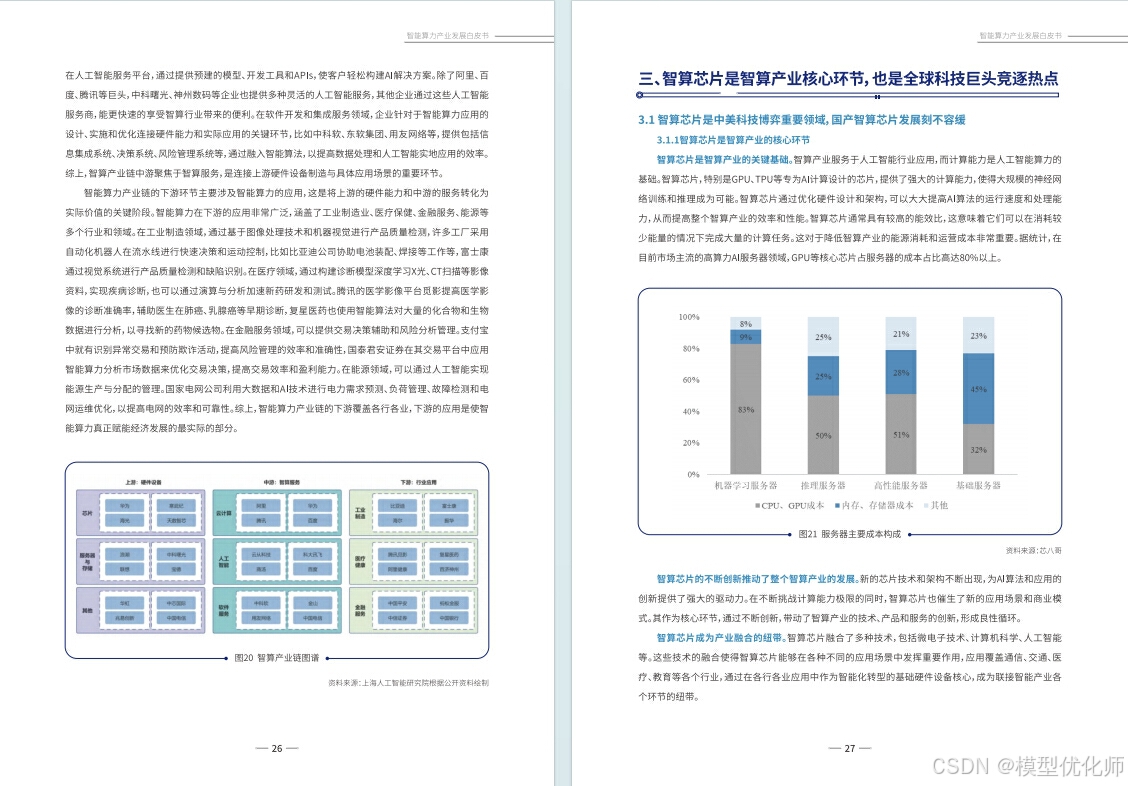Click page 26 header 智能算力产业发展白皮书
The width and height of the screenshot is (1128, 786).
[447, 35]
